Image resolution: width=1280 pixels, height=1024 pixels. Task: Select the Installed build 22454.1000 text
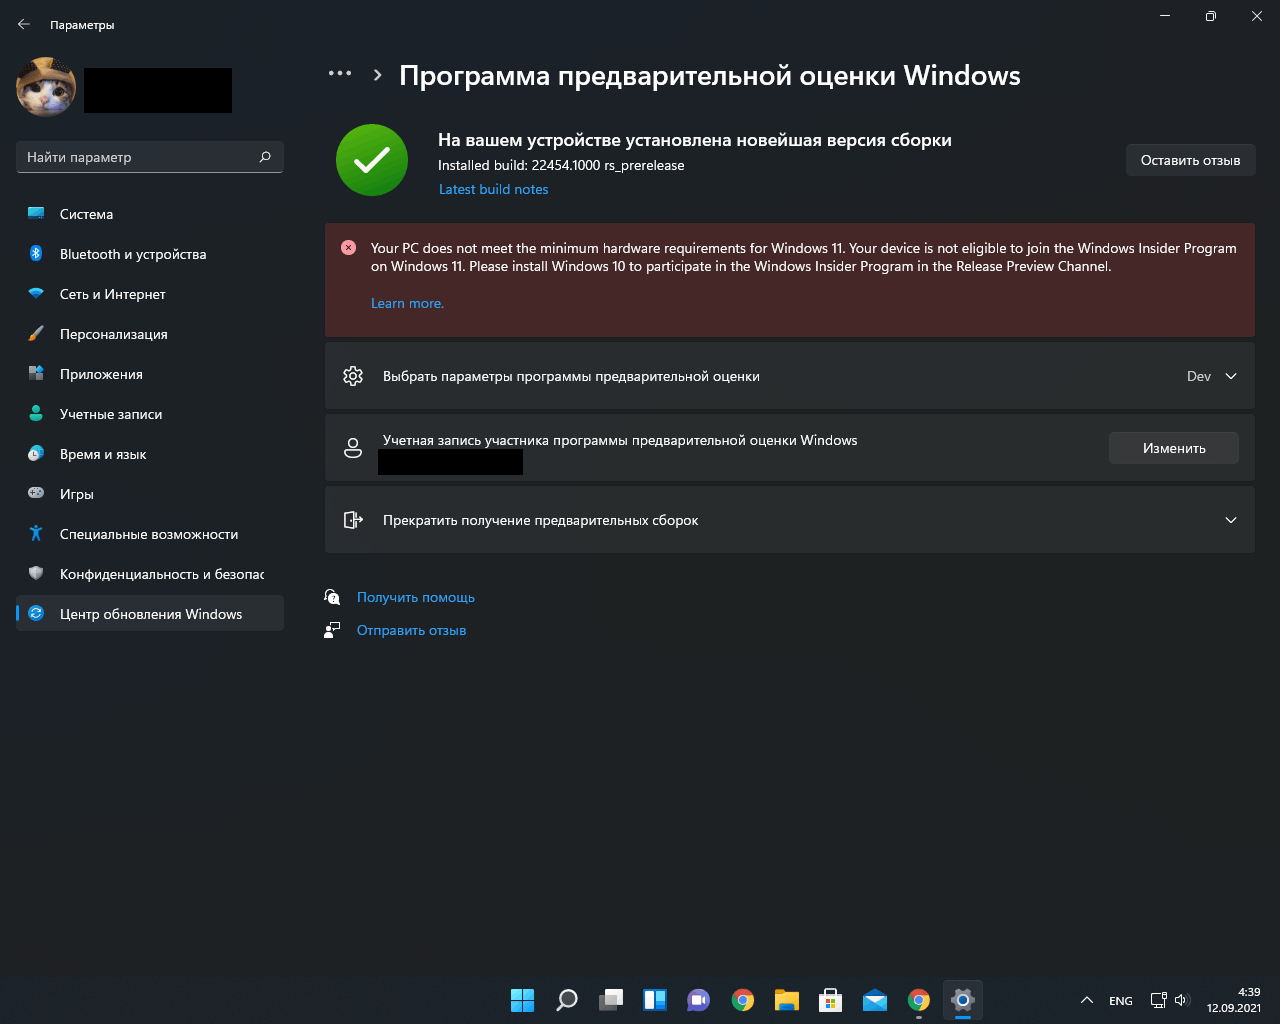[561, 165]
